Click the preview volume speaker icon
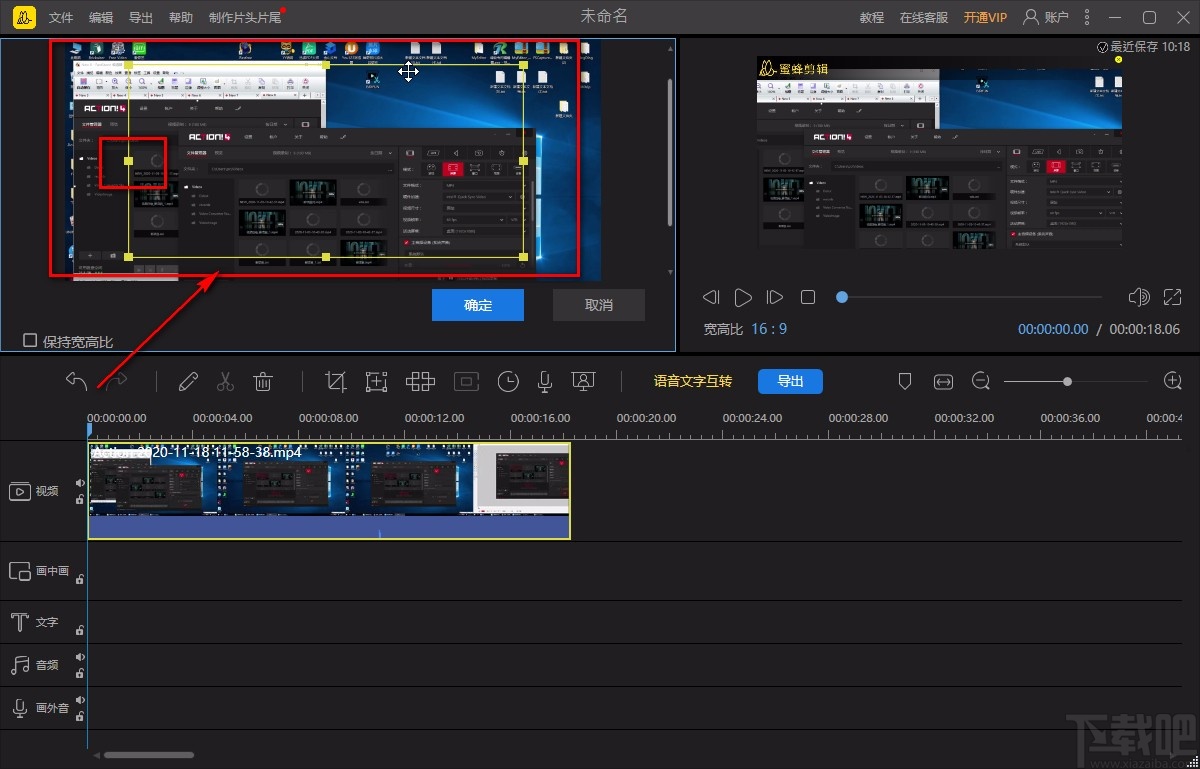This screenshot has width=1200, height=769. 1138,297
